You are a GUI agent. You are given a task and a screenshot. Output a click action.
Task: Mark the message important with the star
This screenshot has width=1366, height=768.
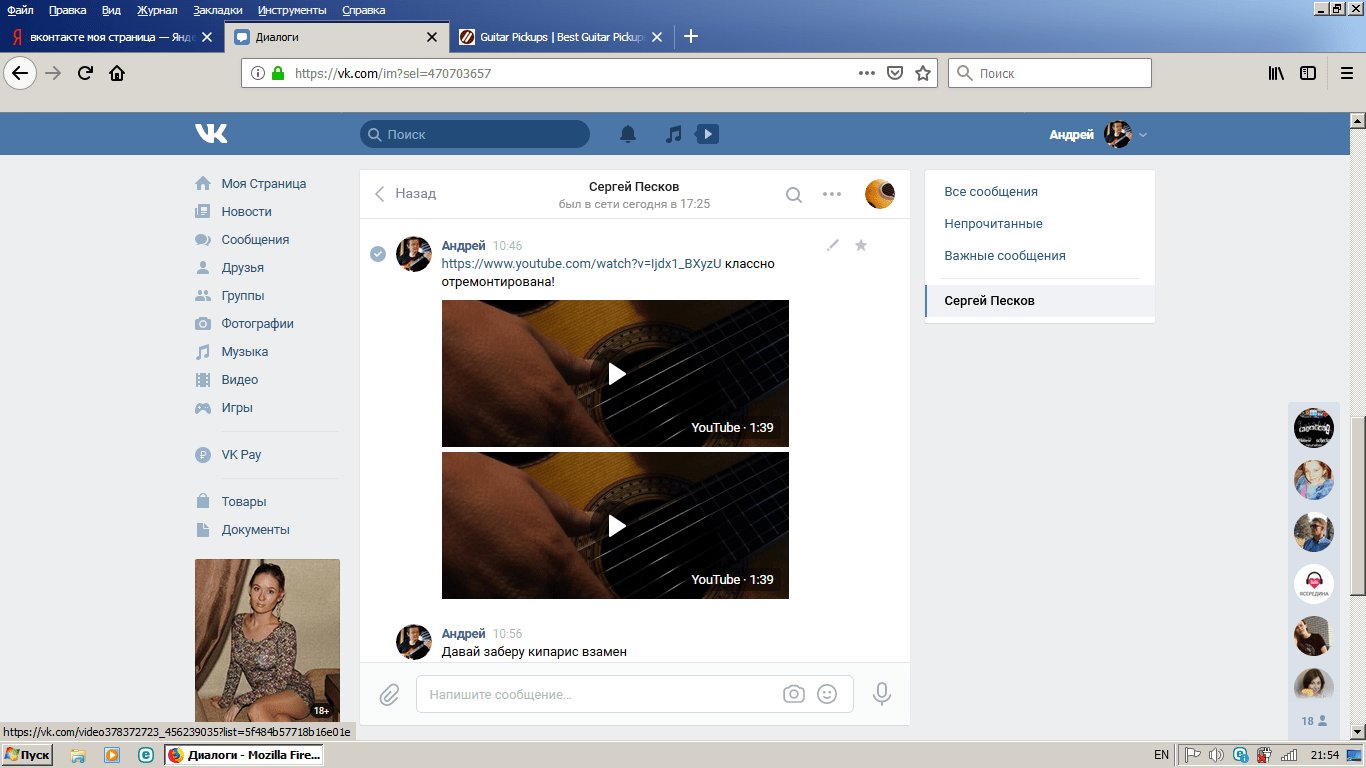click(861, 245)
